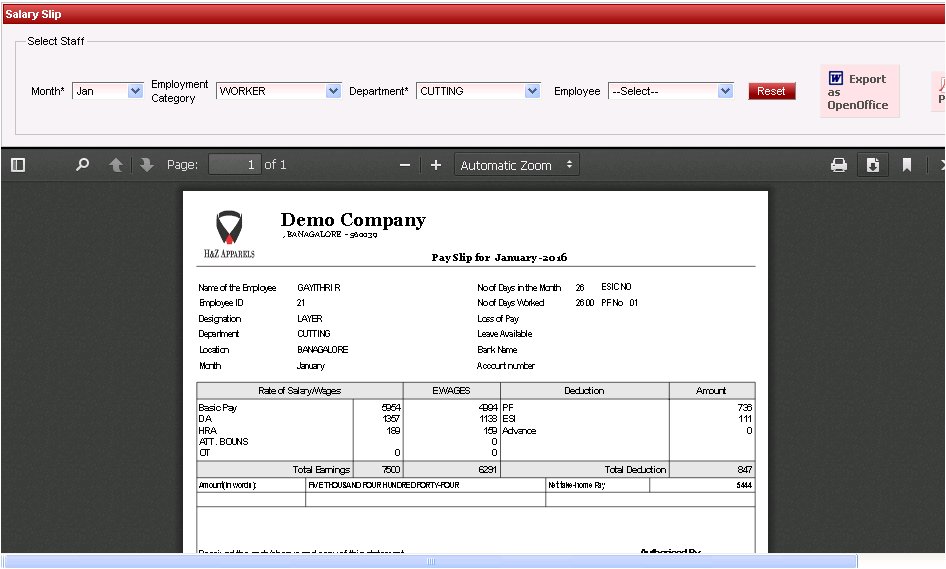This screenshot has width=946, height=569.
Task: Print the pay slip document
Action: 839,165
